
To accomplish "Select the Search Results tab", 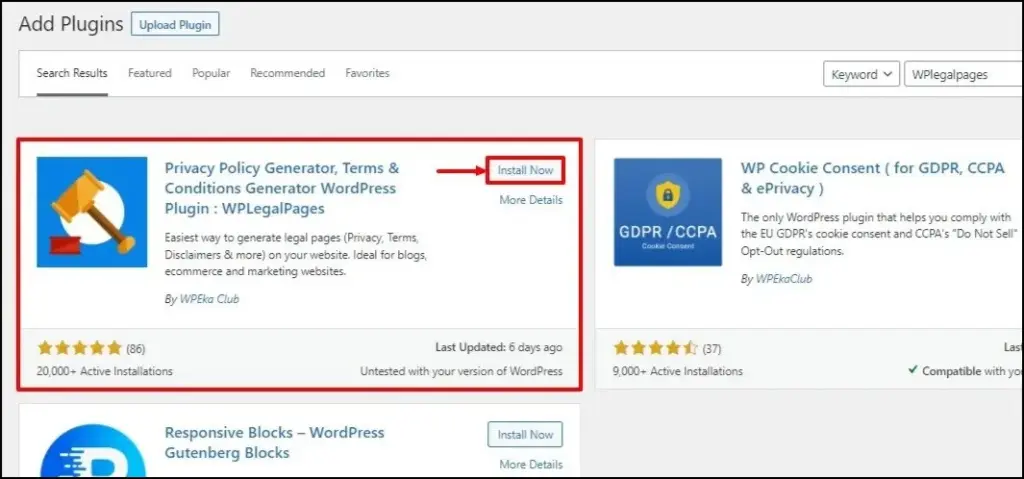I will (x=72, y=73).
